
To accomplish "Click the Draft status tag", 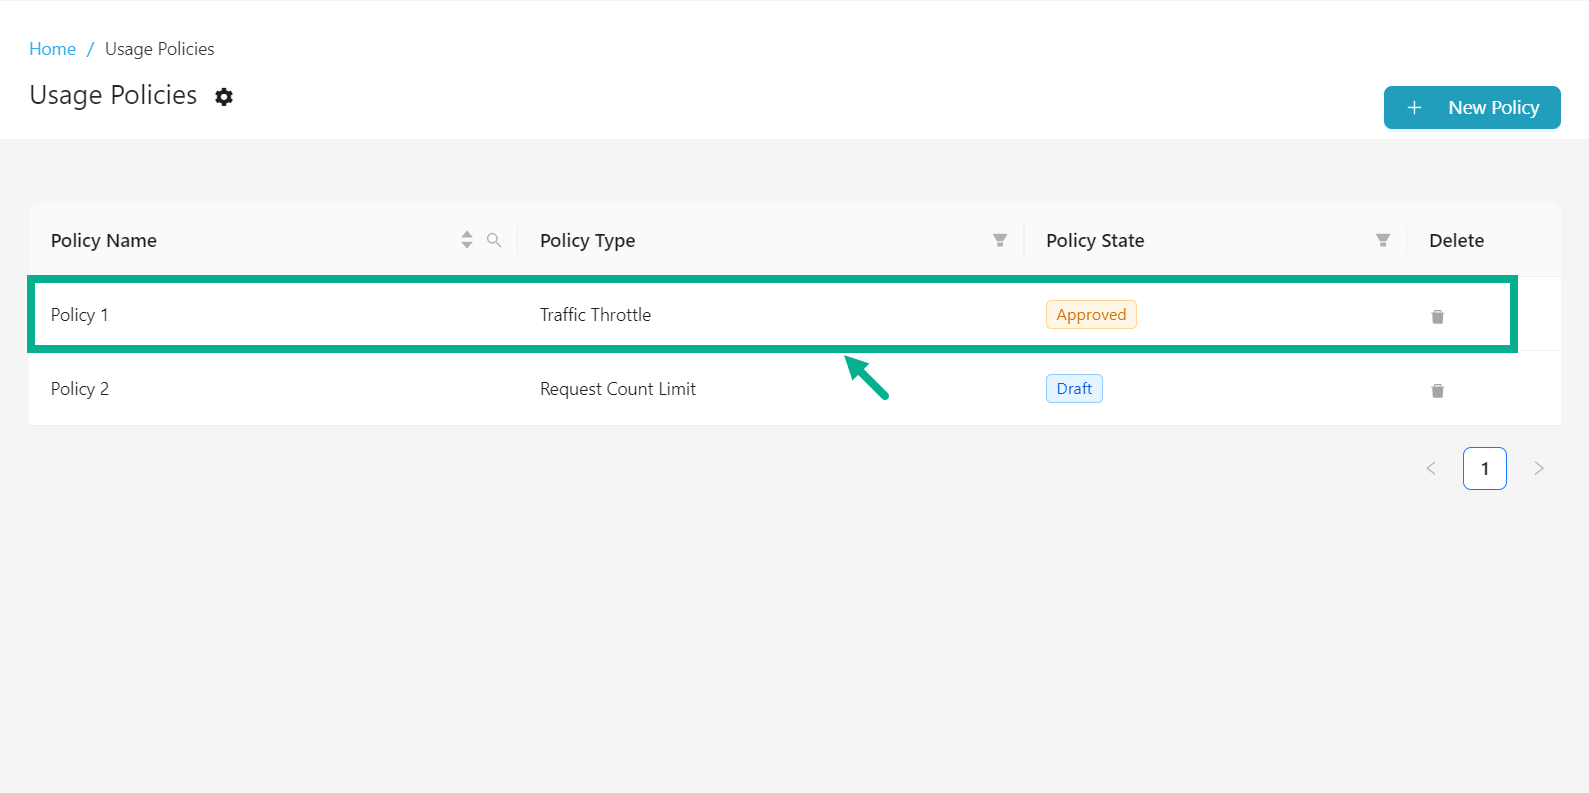I will 1074,389.
